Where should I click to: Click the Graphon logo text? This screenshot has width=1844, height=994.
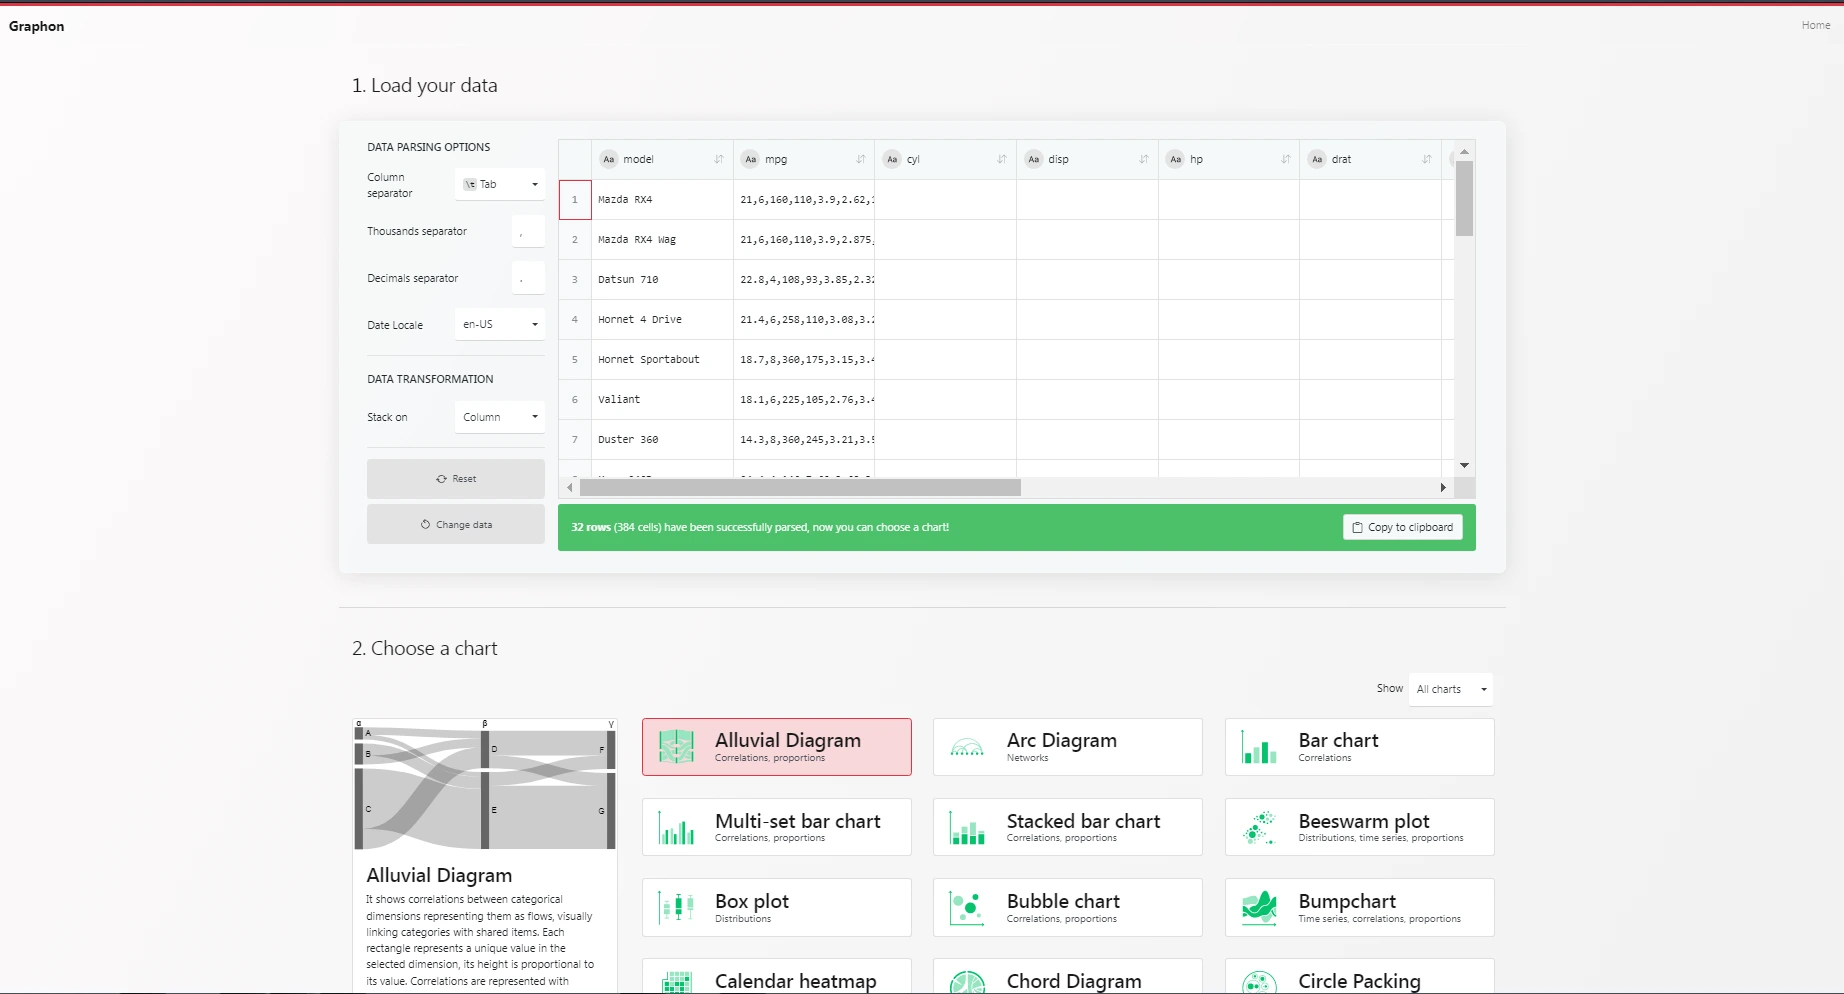(37, 26)
